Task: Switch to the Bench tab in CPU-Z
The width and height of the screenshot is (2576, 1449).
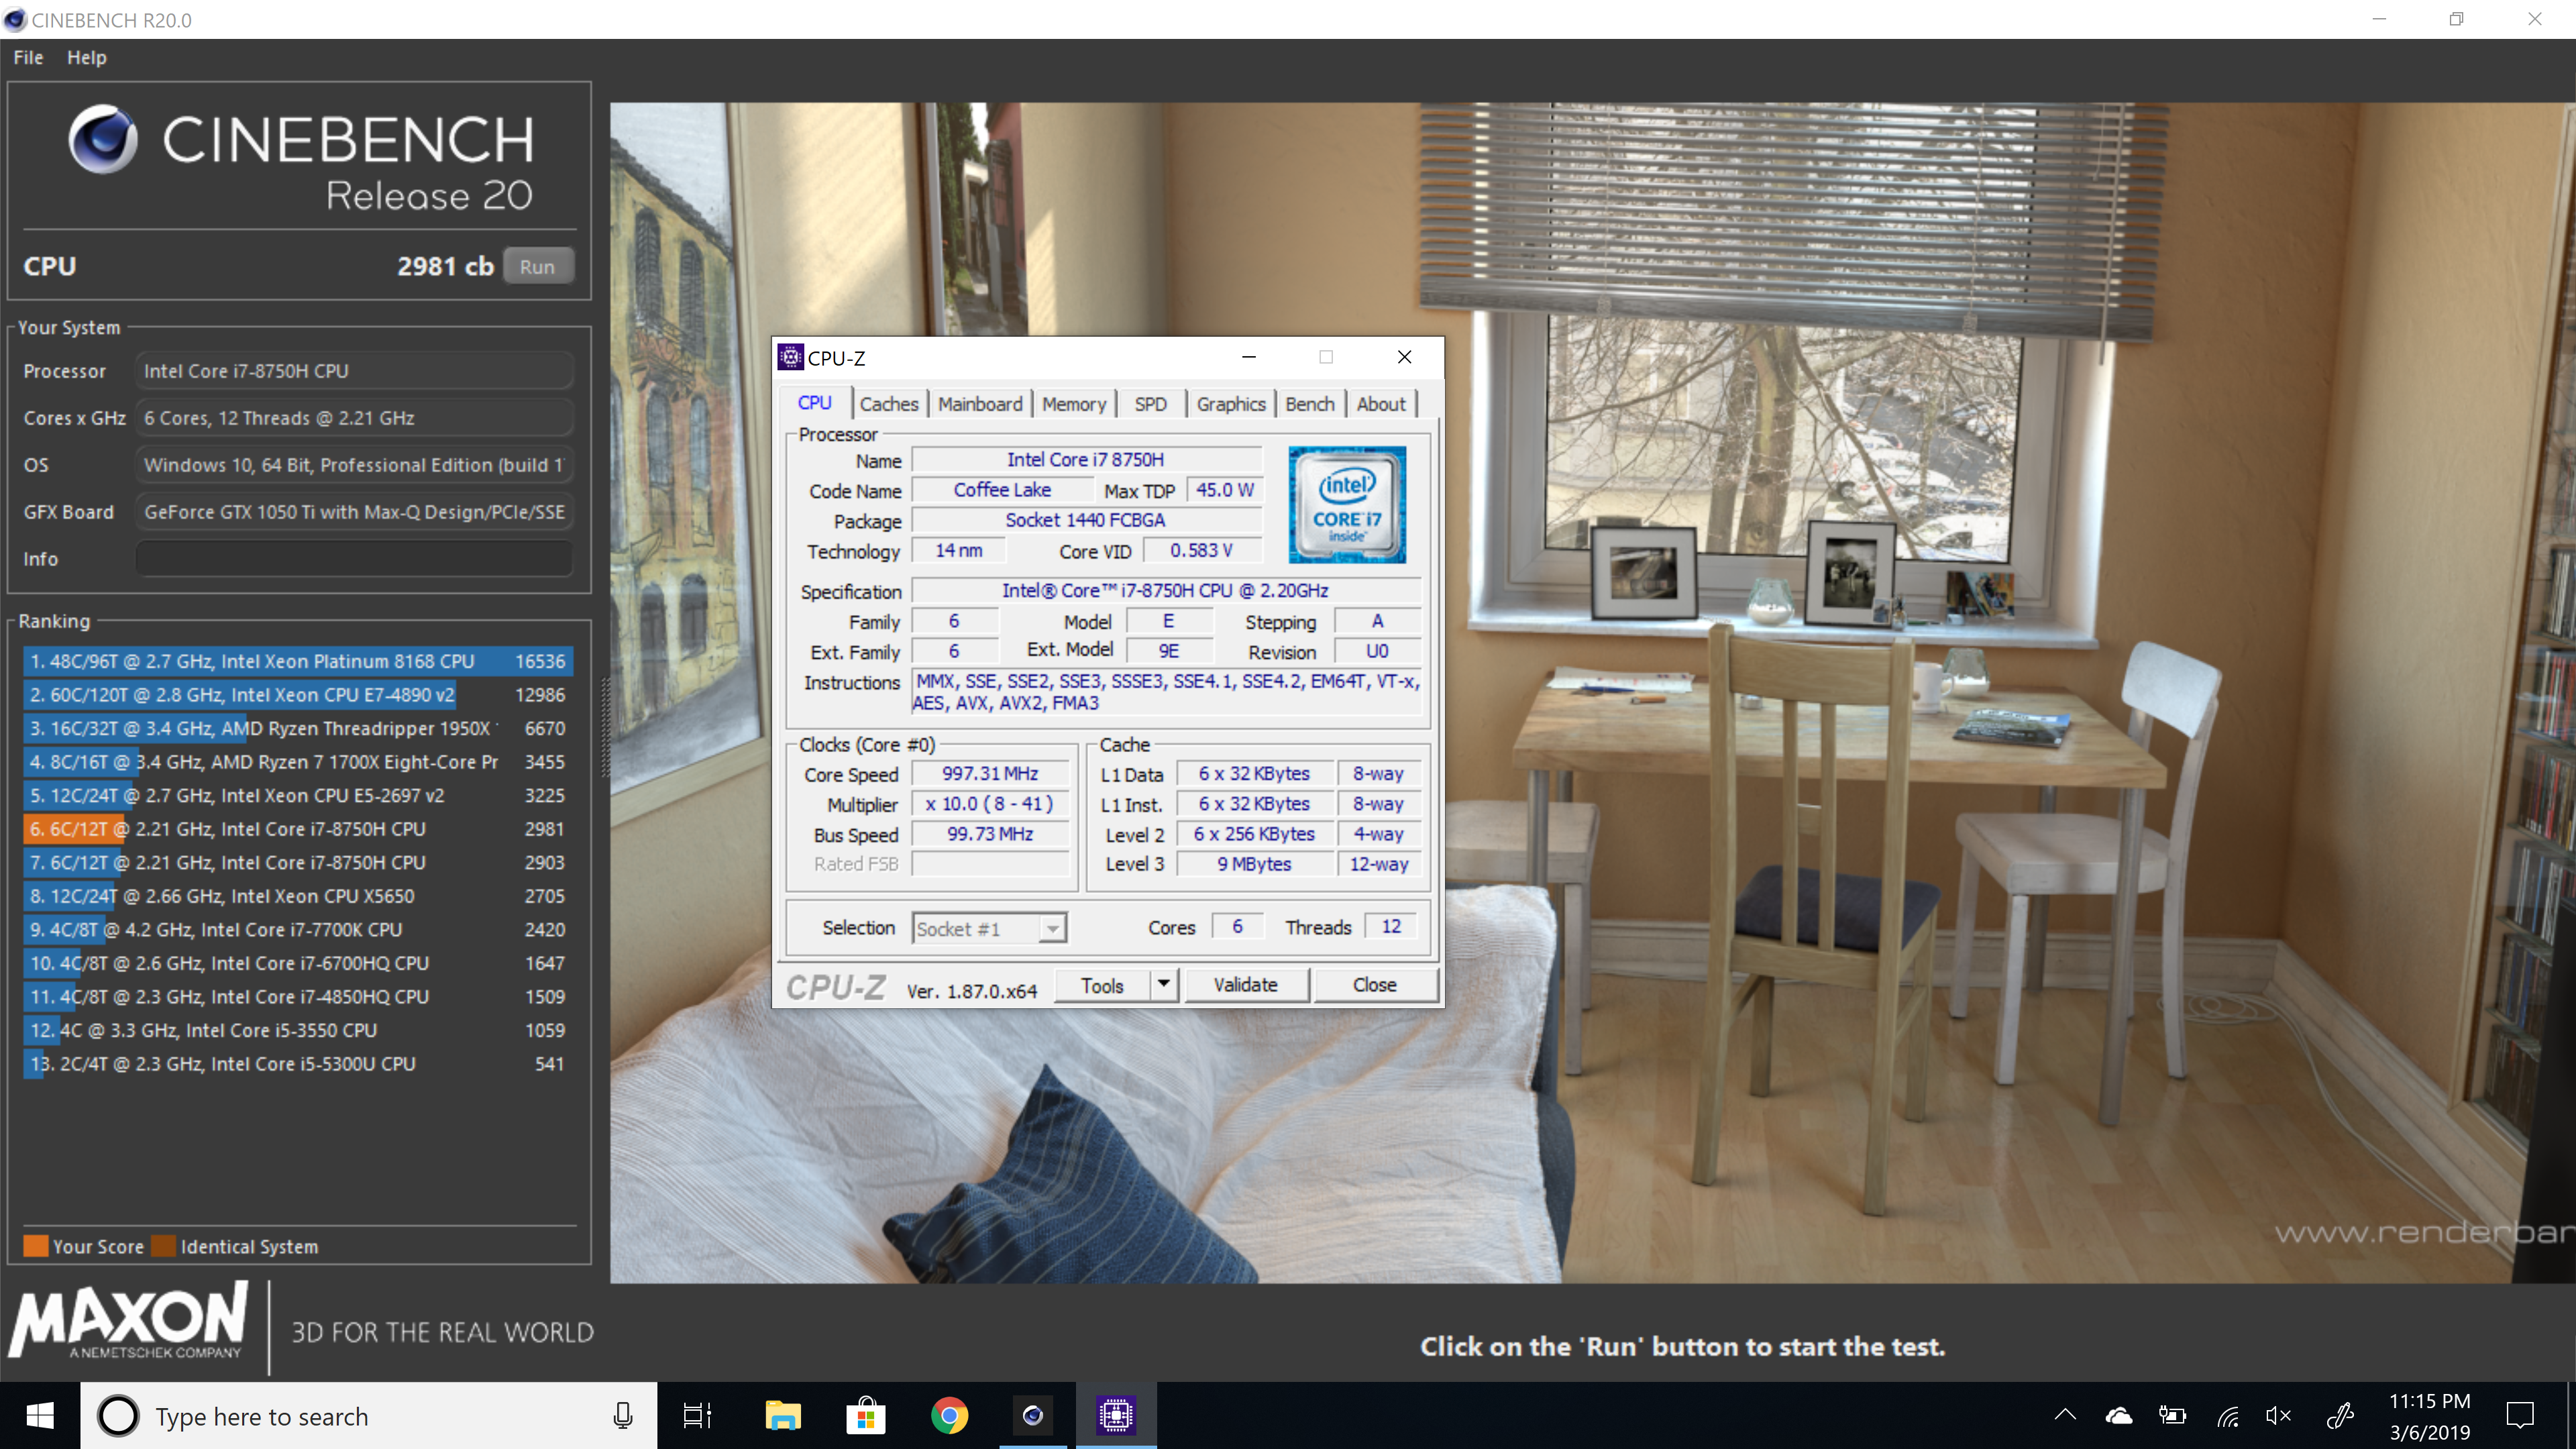Action: [x=1310, y=404]
